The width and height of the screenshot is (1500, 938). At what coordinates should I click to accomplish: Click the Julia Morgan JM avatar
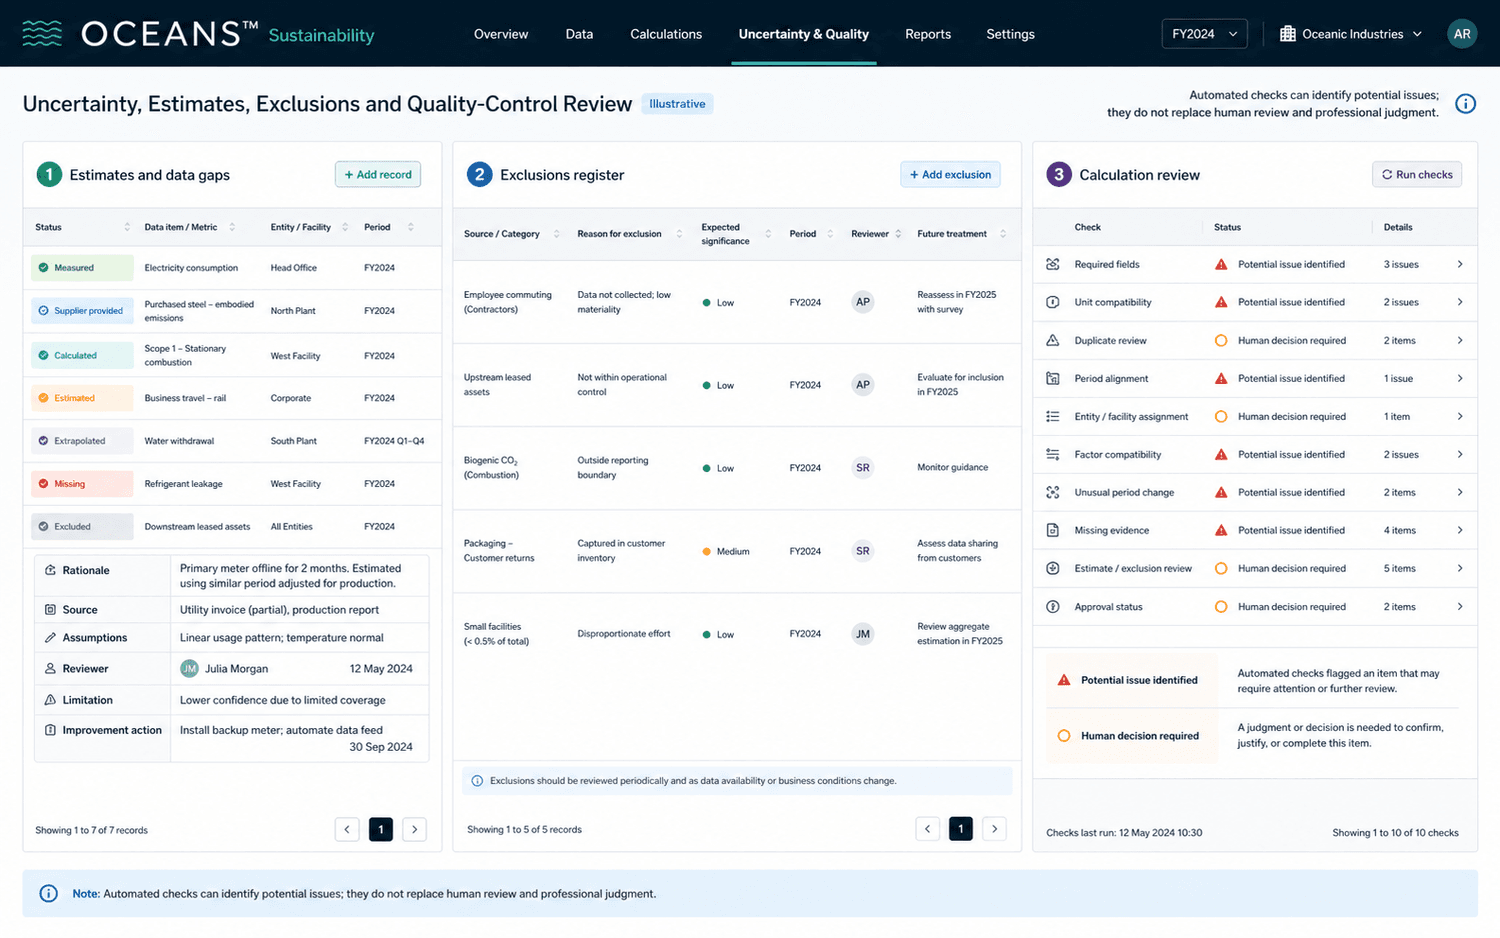[x=189, y=668]
